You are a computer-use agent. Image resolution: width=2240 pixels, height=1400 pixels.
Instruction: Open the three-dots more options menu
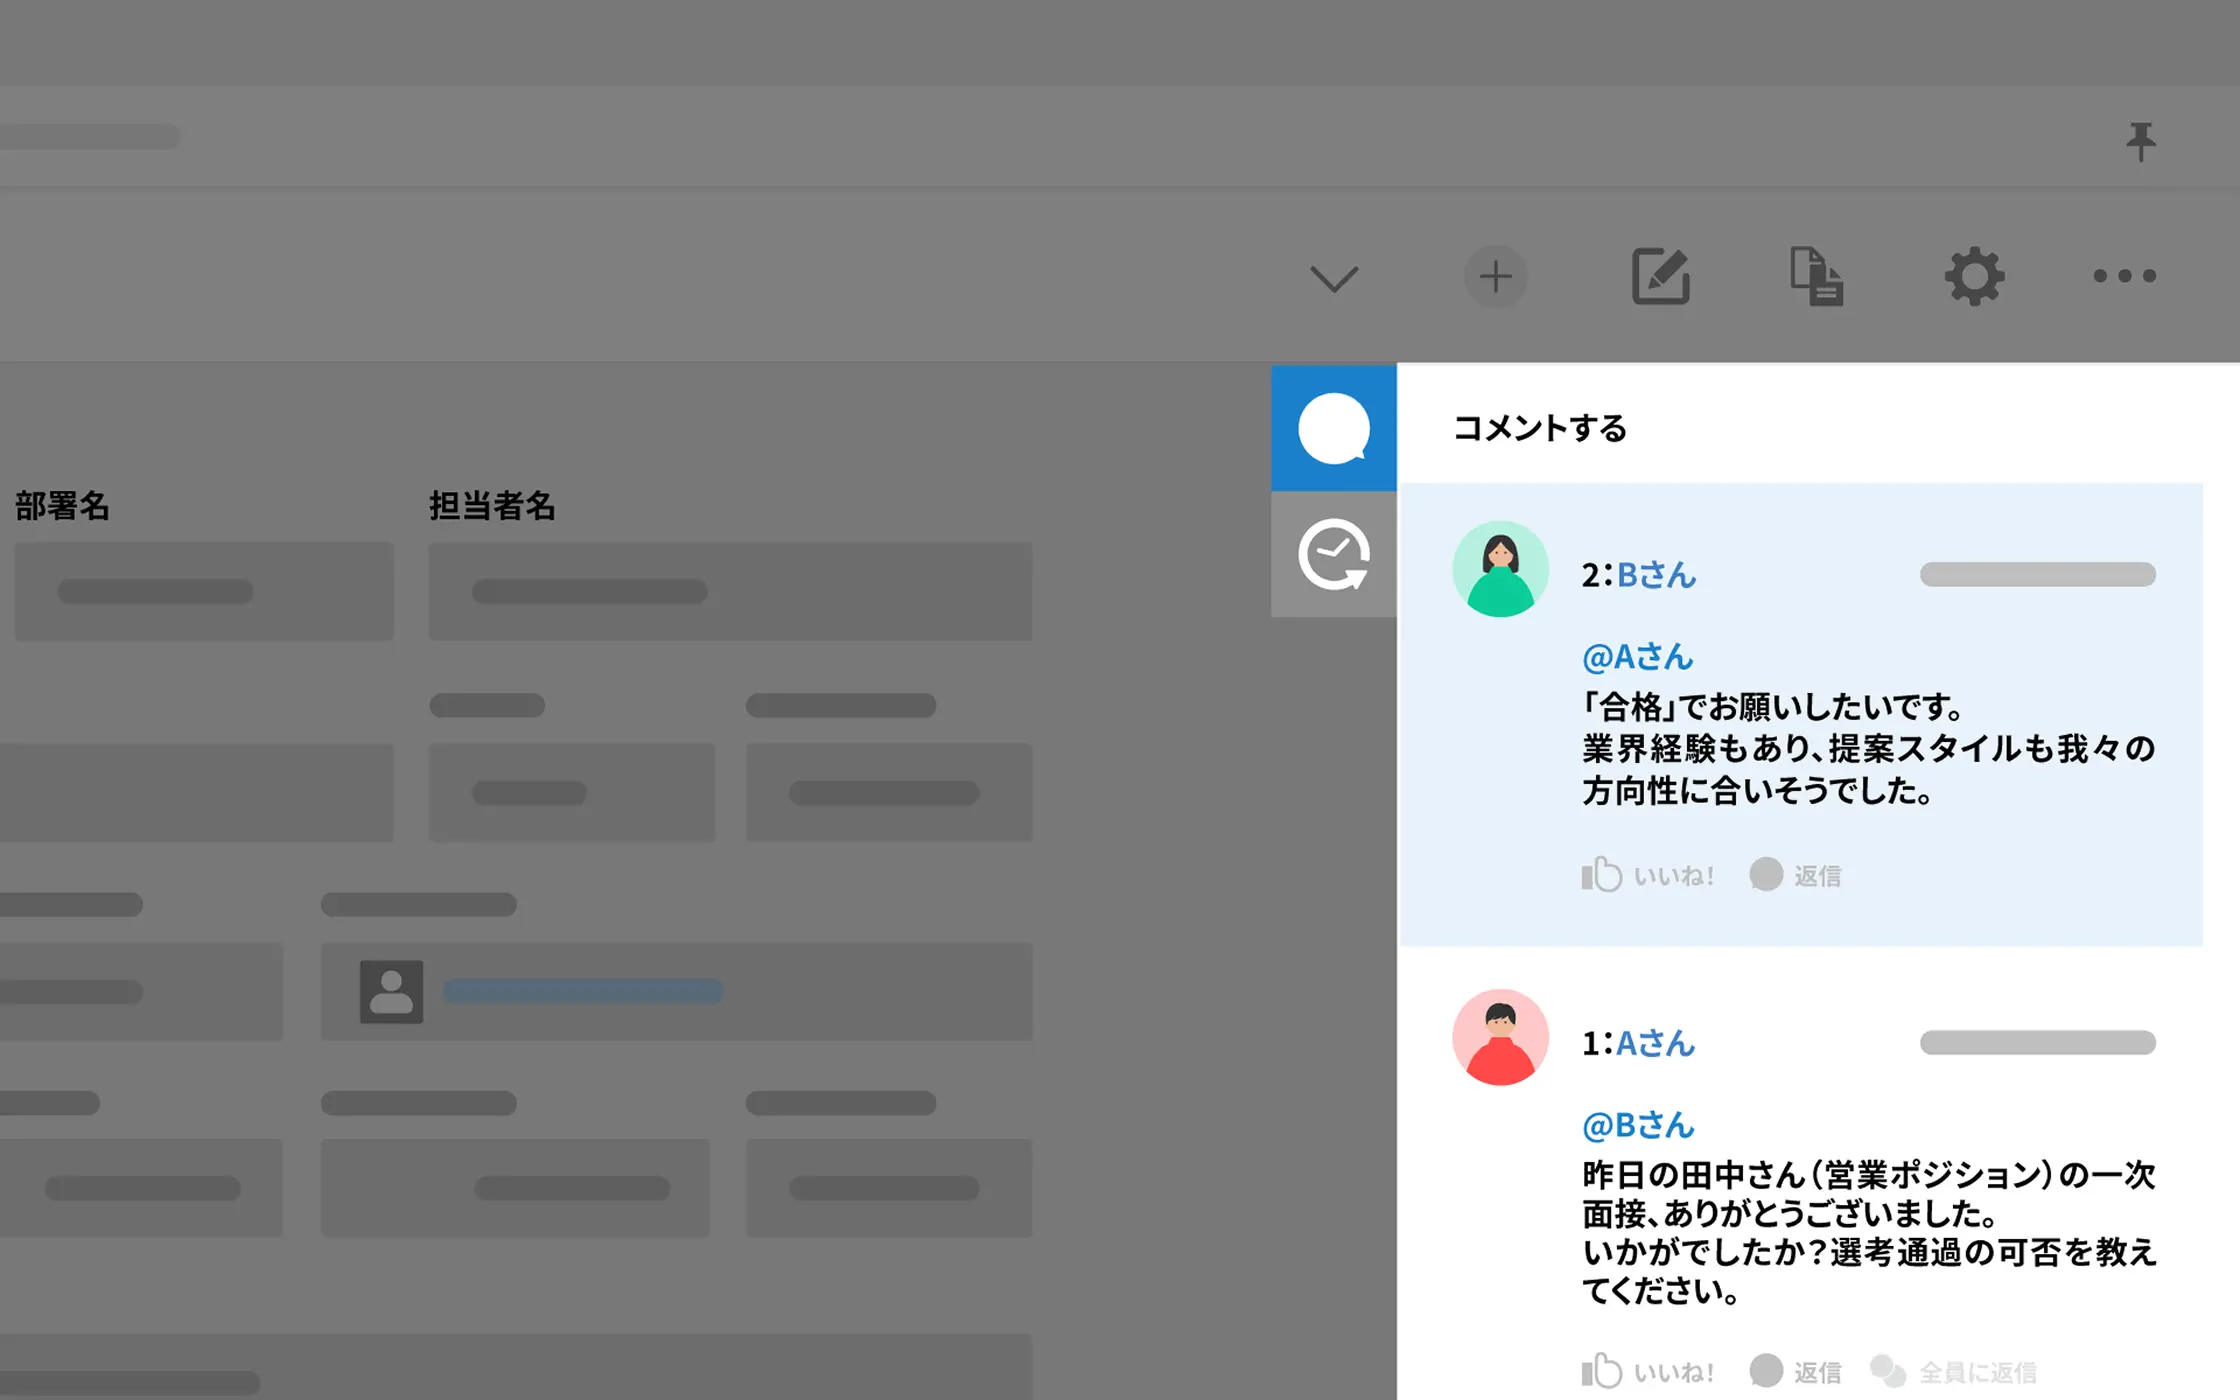pos(2124,276)
